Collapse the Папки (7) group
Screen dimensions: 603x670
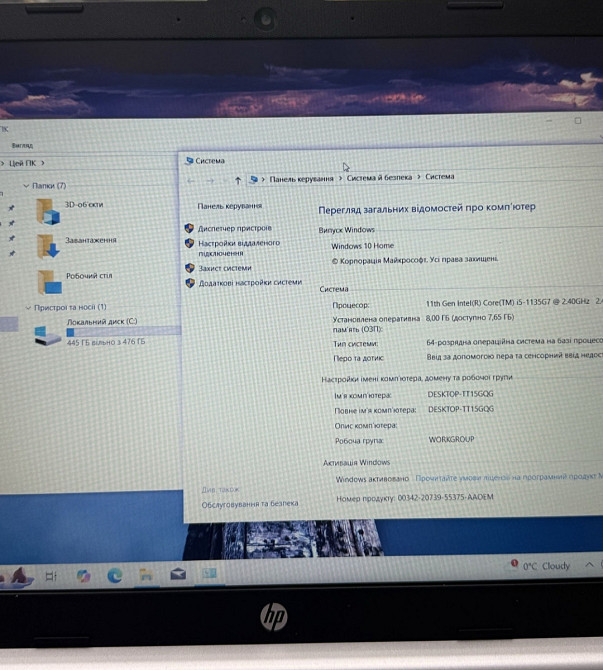click(26, 186)
